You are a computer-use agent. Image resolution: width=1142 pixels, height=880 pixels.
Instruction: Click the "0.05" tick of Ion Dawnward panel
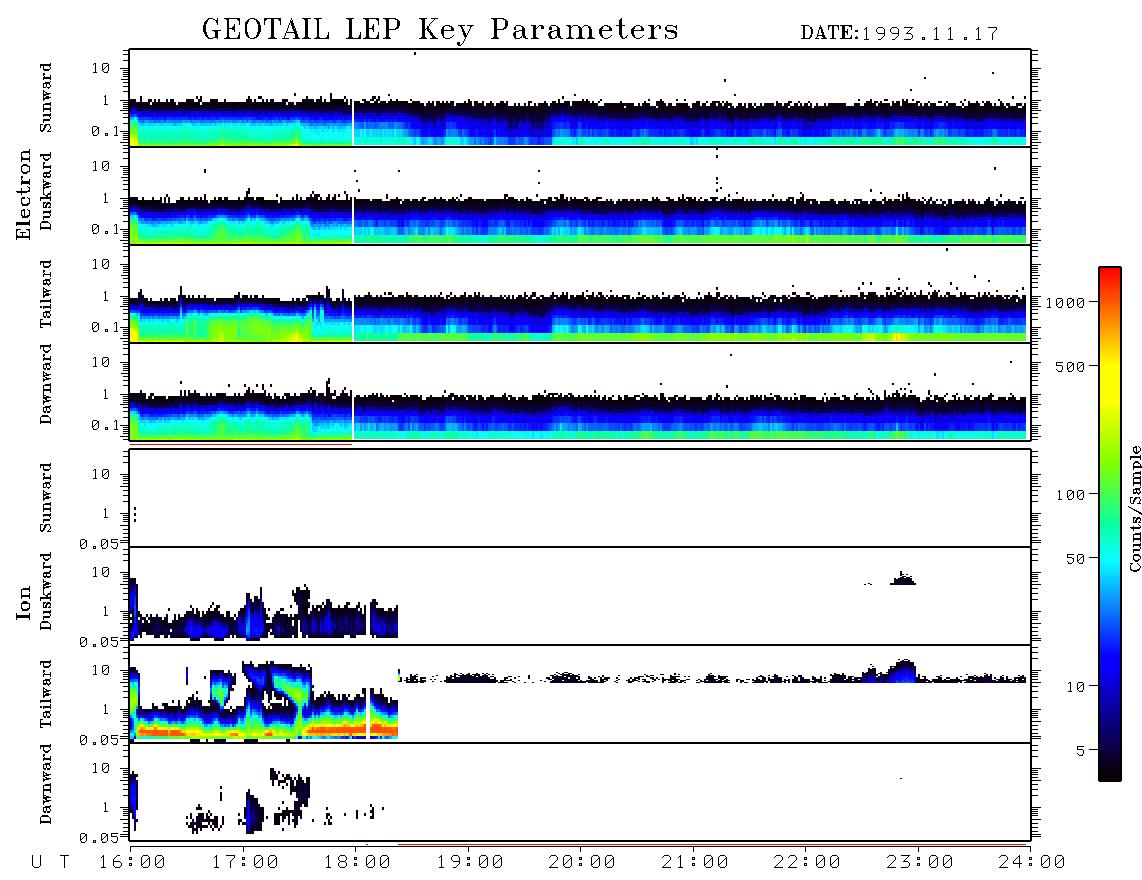(x=99, y=838)
